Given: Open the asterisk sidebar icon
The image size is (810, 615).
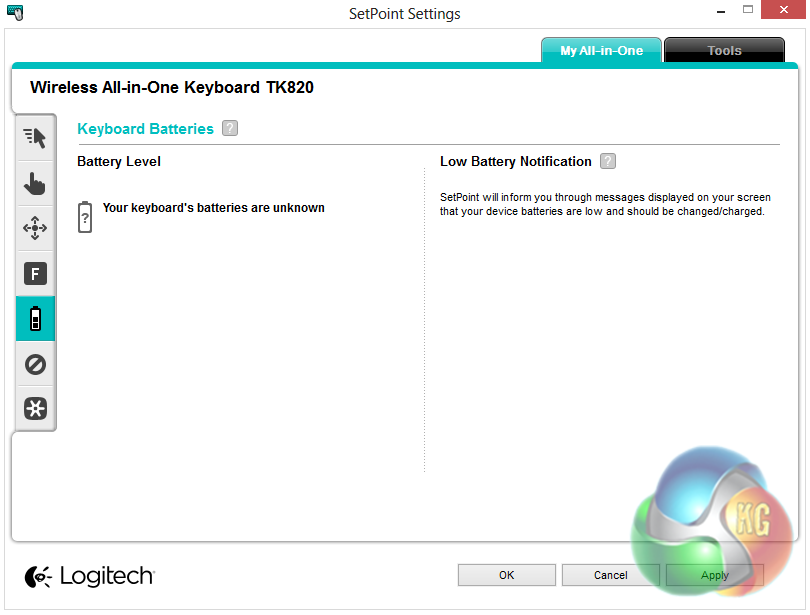Looking at the screenshot, I should point(35,408).
